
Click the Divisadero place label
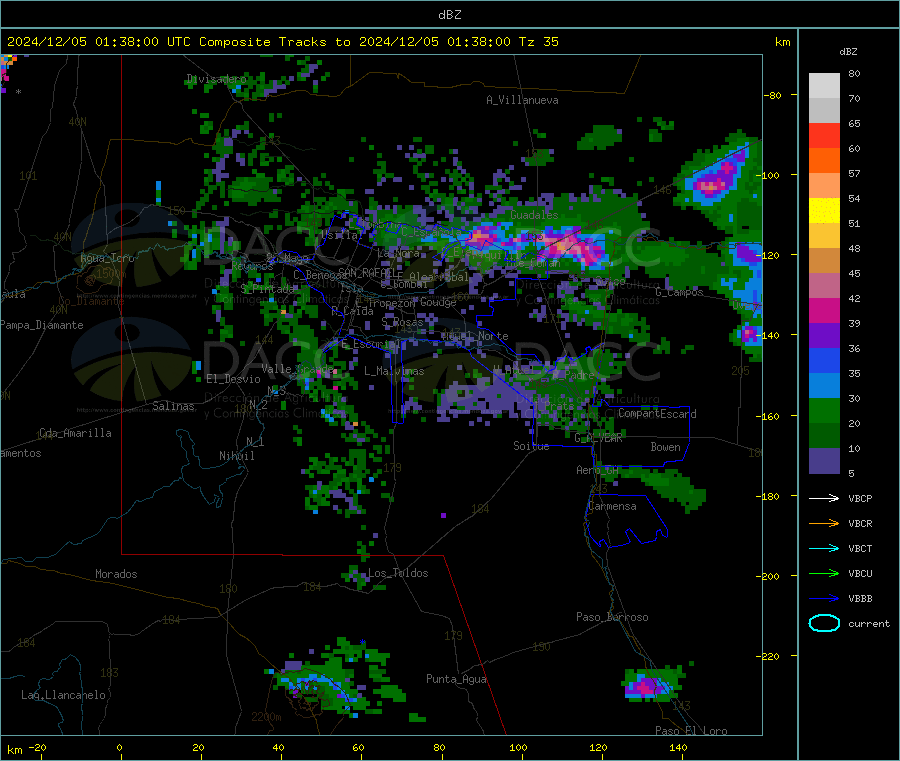(x=216, y=79)
